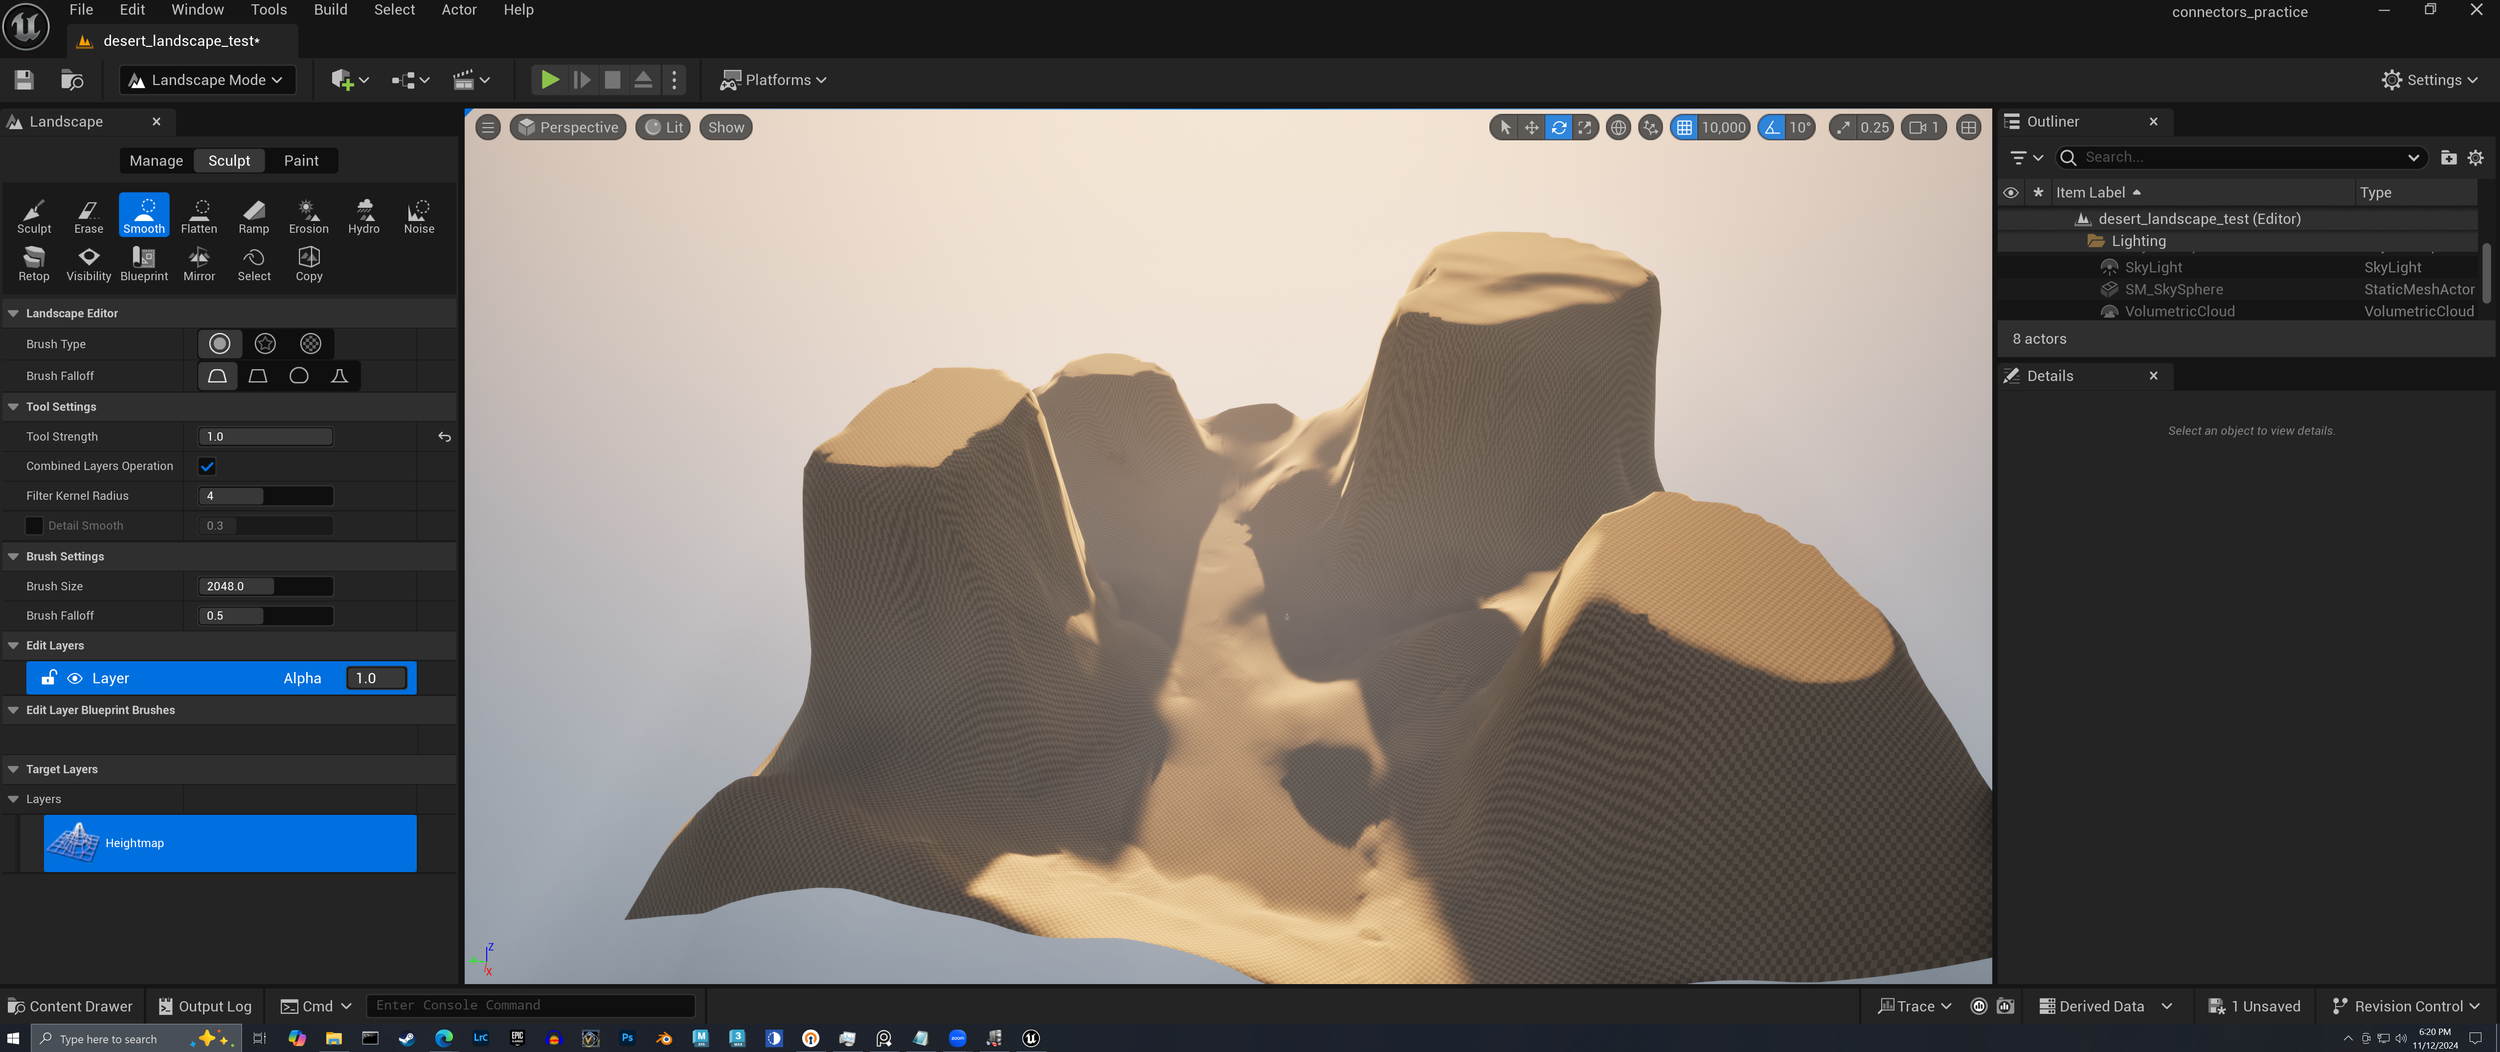Adjust the Brush Size slider
The image size is (2500, 1052).
[x=266, y=587]
